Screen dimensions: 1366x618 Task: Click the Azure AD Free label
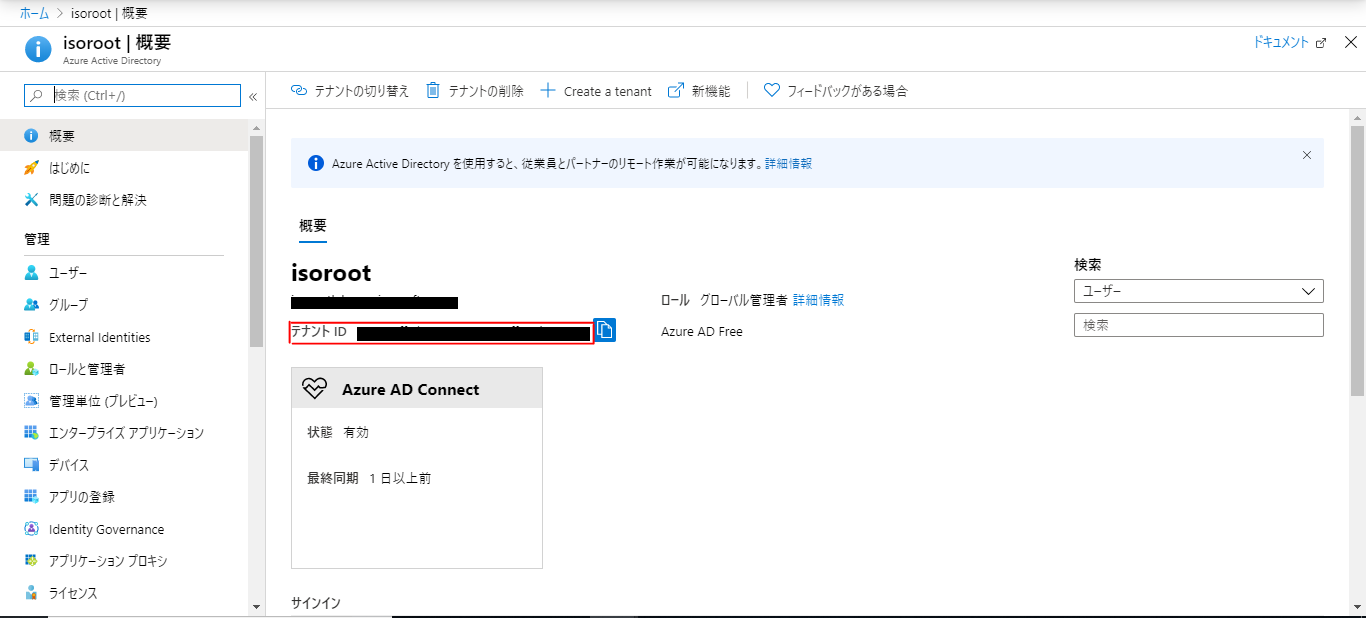(702, 331)
